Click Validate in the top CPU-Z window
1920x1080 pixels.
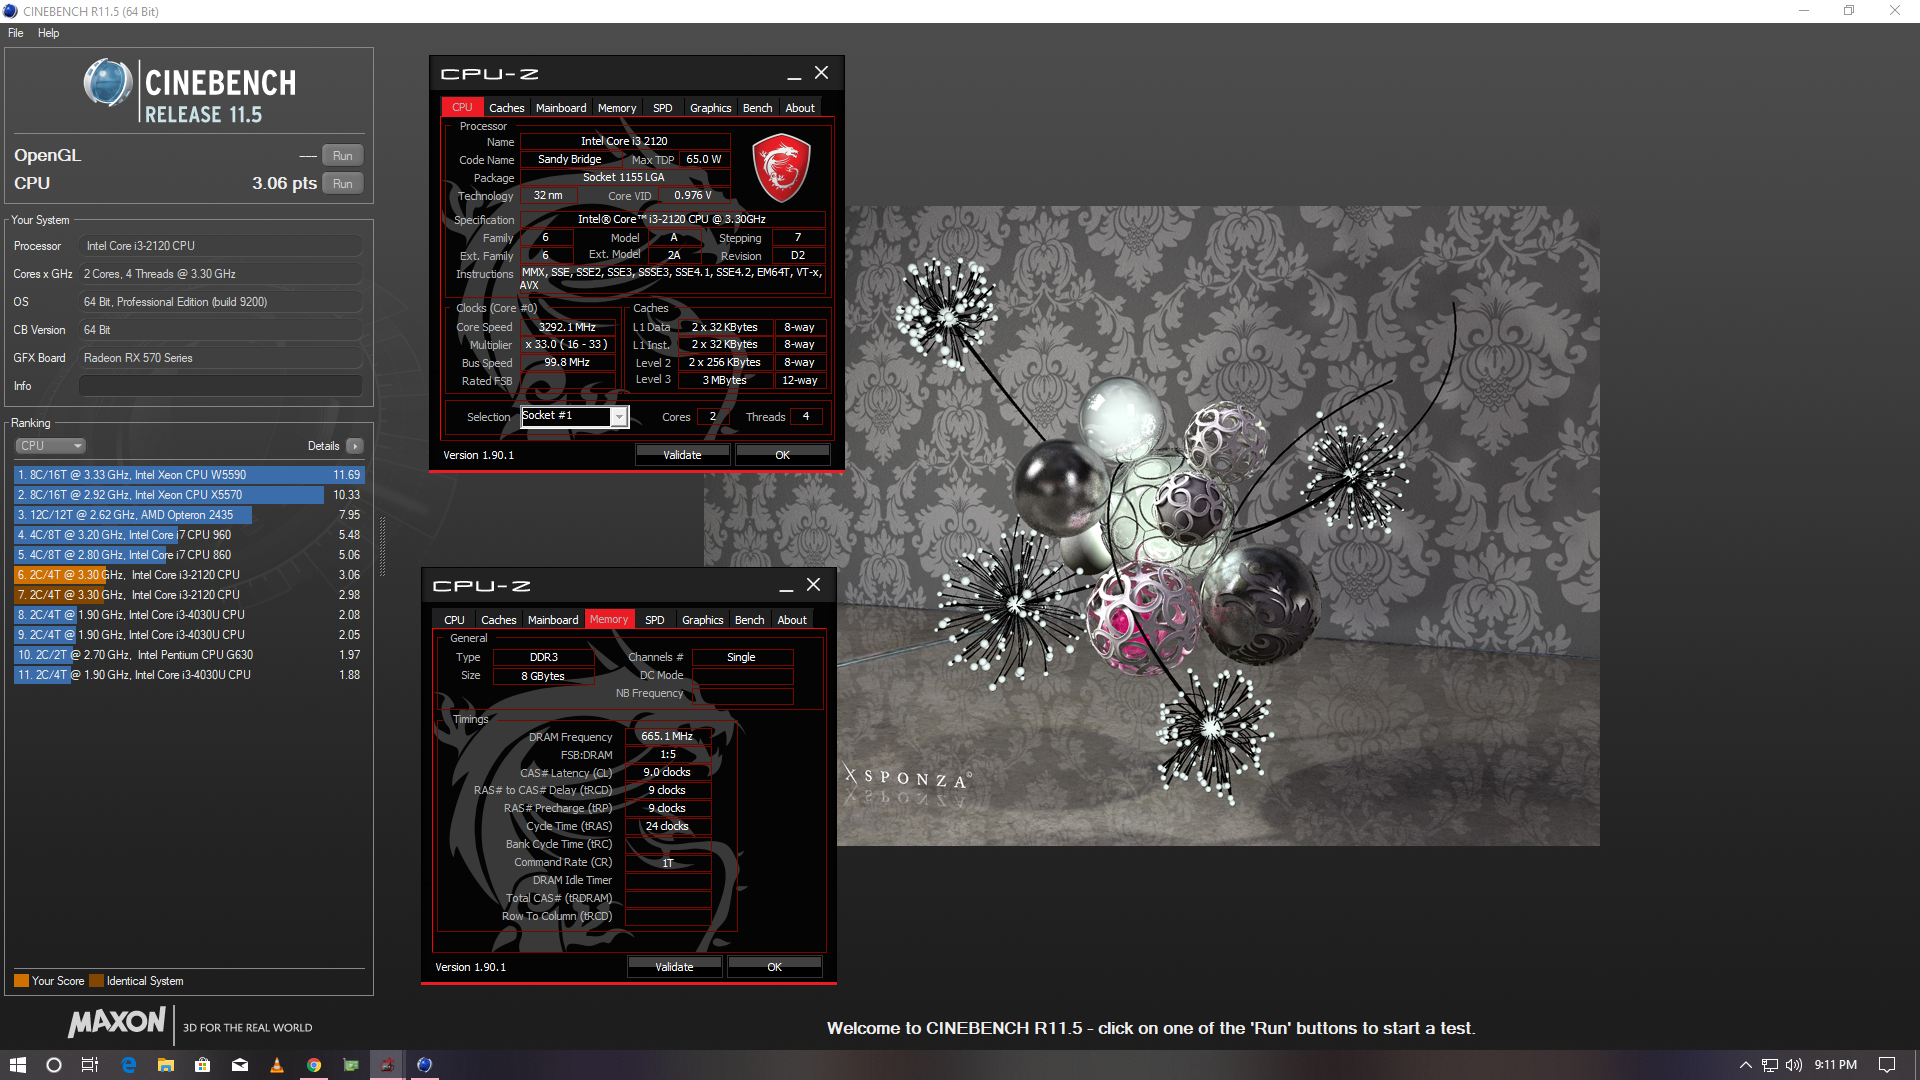(682, 455)
